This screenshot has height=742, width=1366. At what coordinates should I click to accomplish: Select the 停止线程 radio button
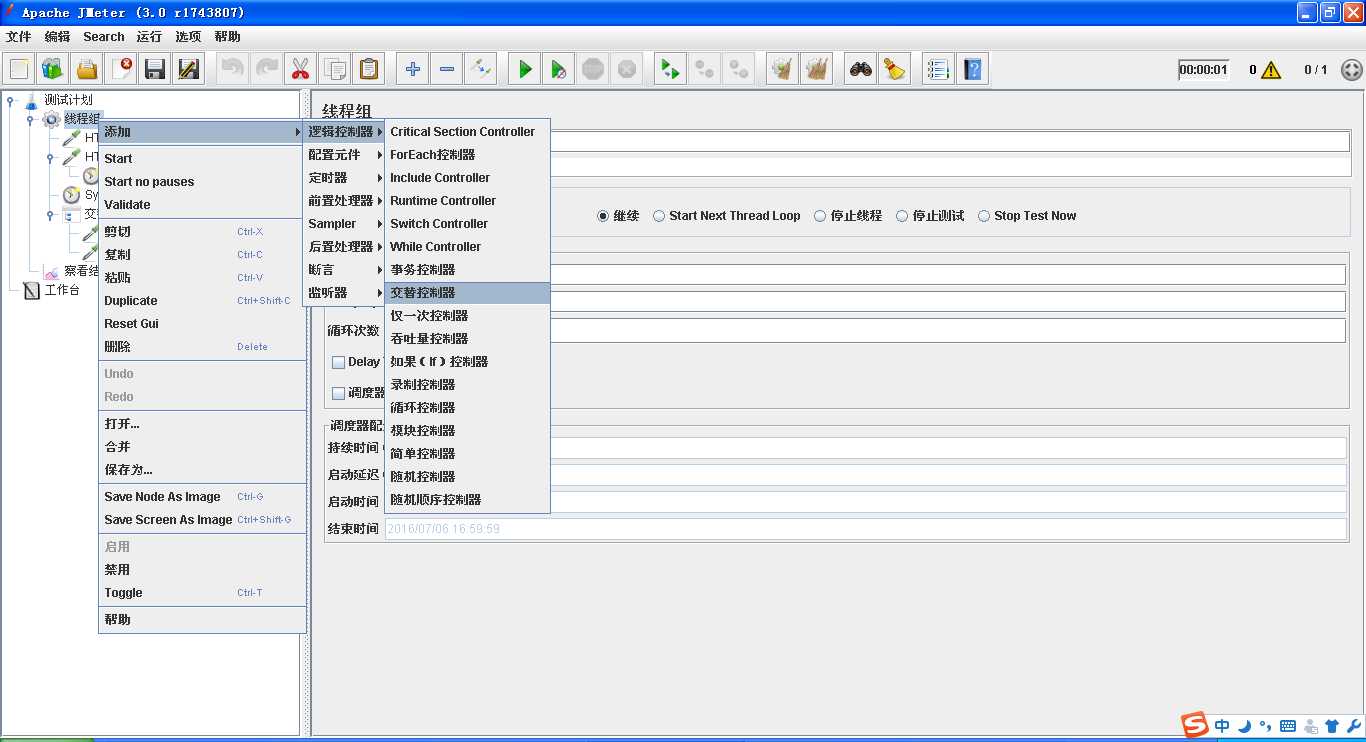tap(820, 216)
